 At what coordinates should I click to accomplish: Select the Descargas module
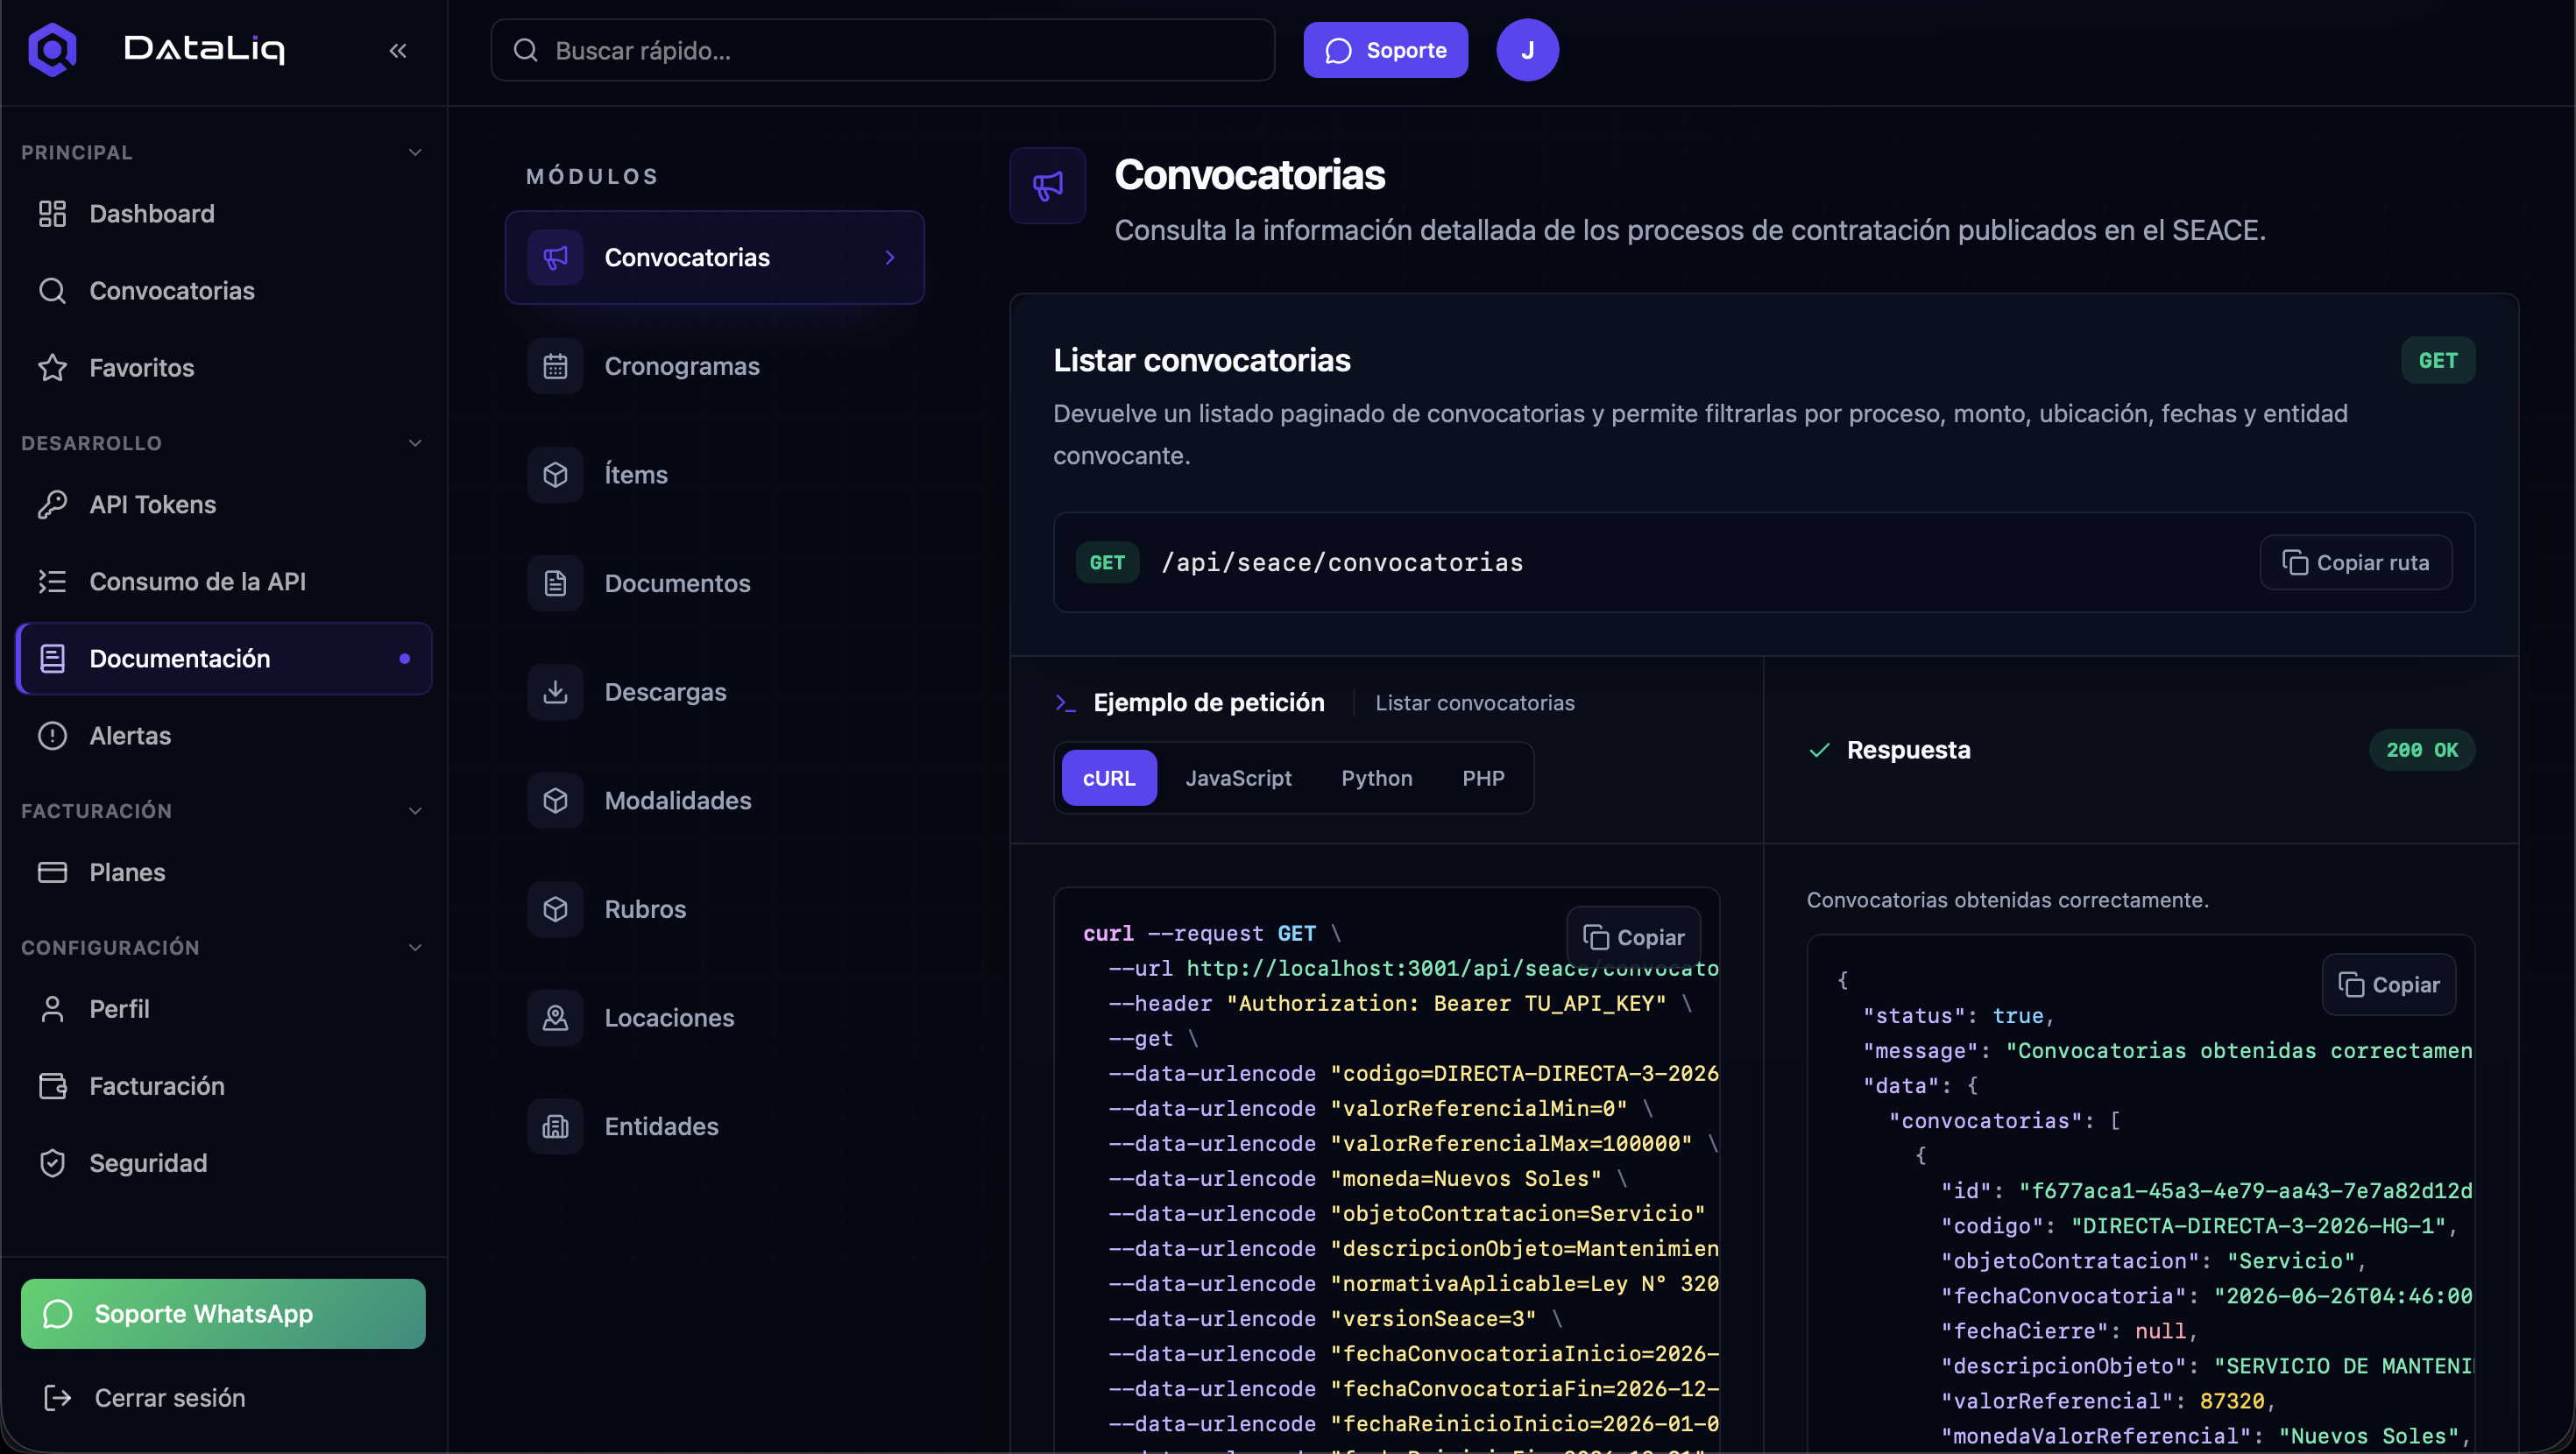click(714, 692)
